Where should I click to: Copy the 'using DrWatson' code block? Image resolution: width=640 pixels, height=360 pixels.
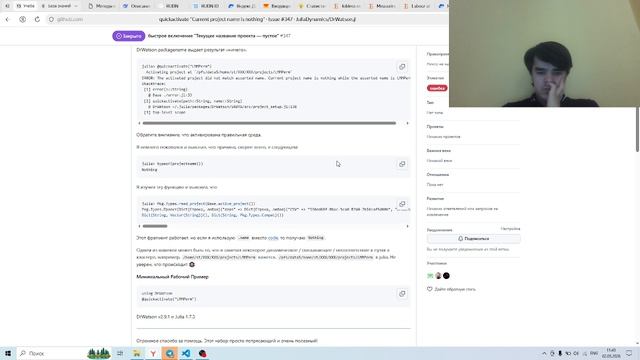(x=402, y=294)
